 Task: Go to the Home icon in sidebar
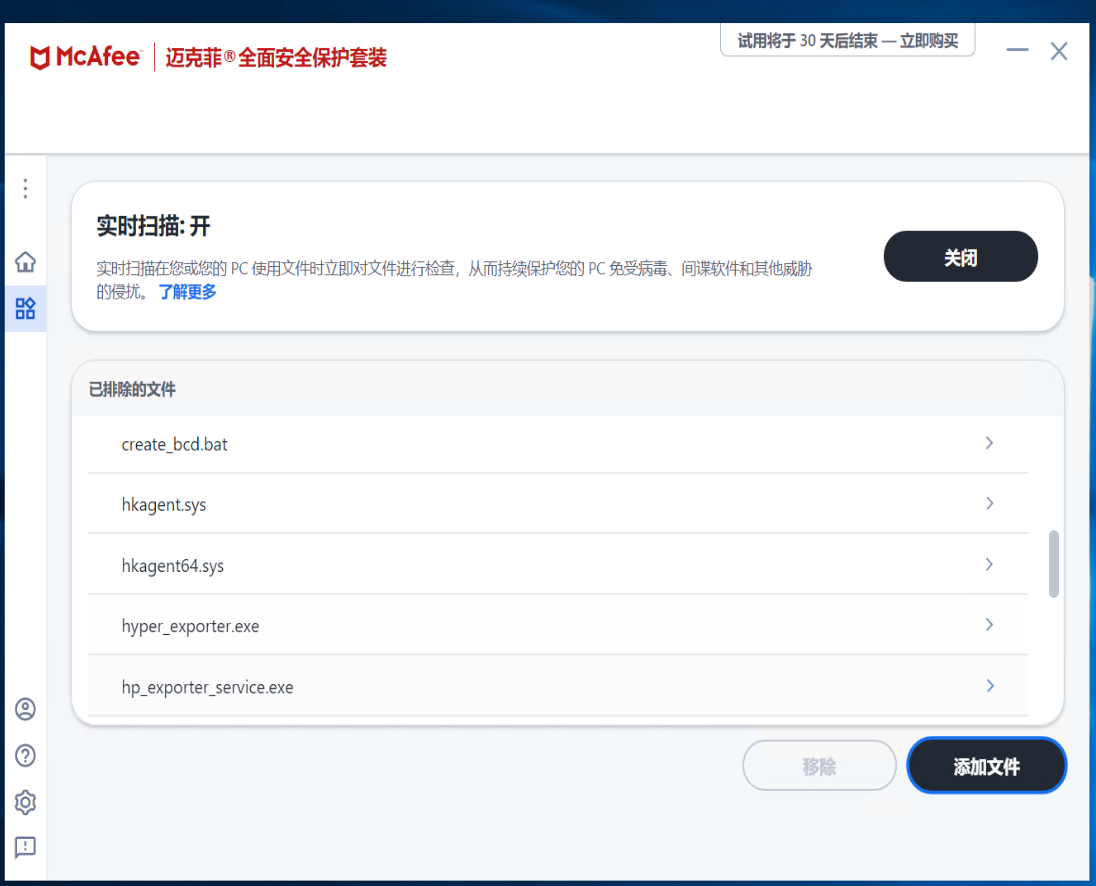coord(25,262)
